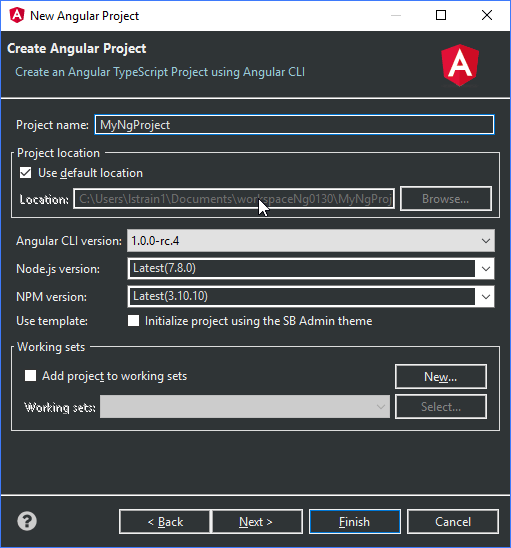511x548 pixels.
Task: Close the New Angular Project dialog
Action: coord(487,15)
